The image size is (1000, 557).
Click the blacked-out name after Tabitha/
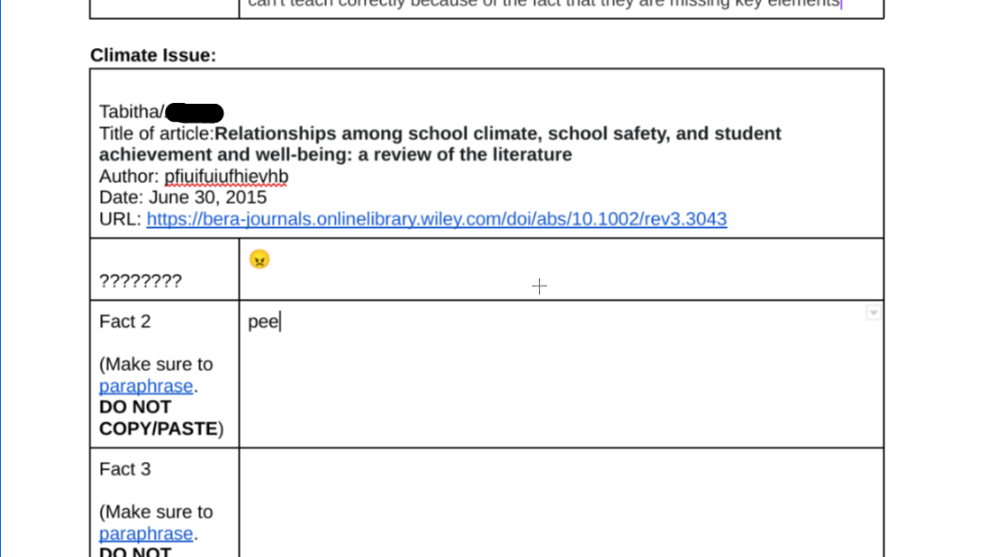194,113
